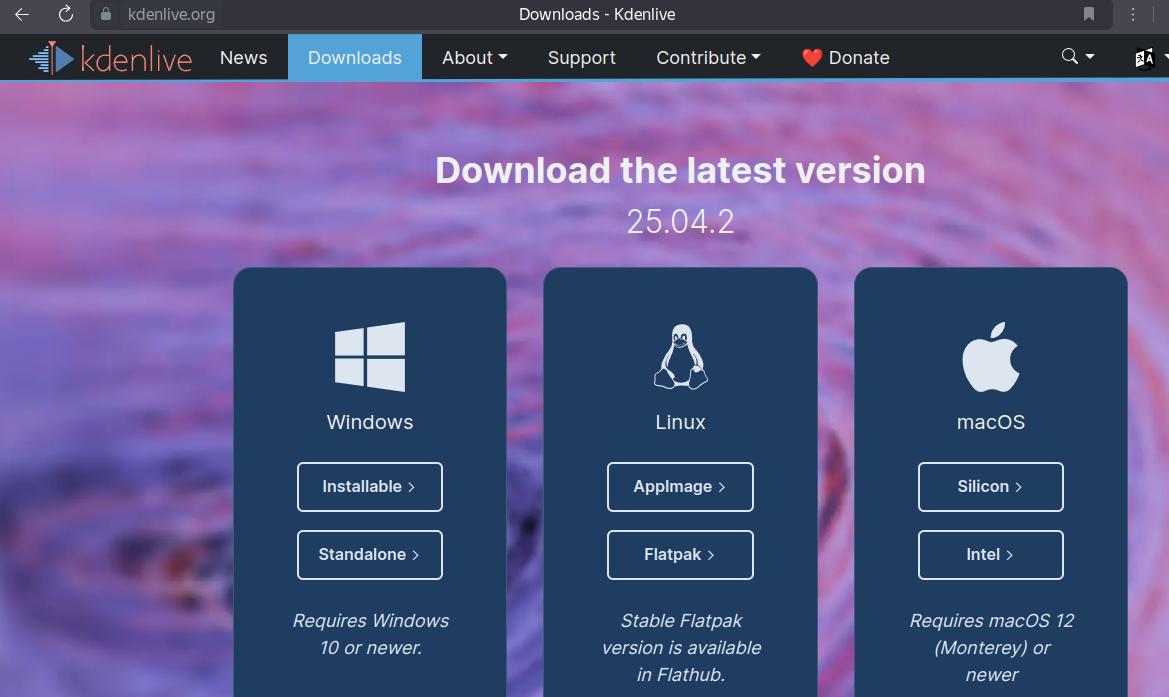Open the Linux Flatpak download
The height and width of the screenshot is (697, 1169).
click(680, 555)
